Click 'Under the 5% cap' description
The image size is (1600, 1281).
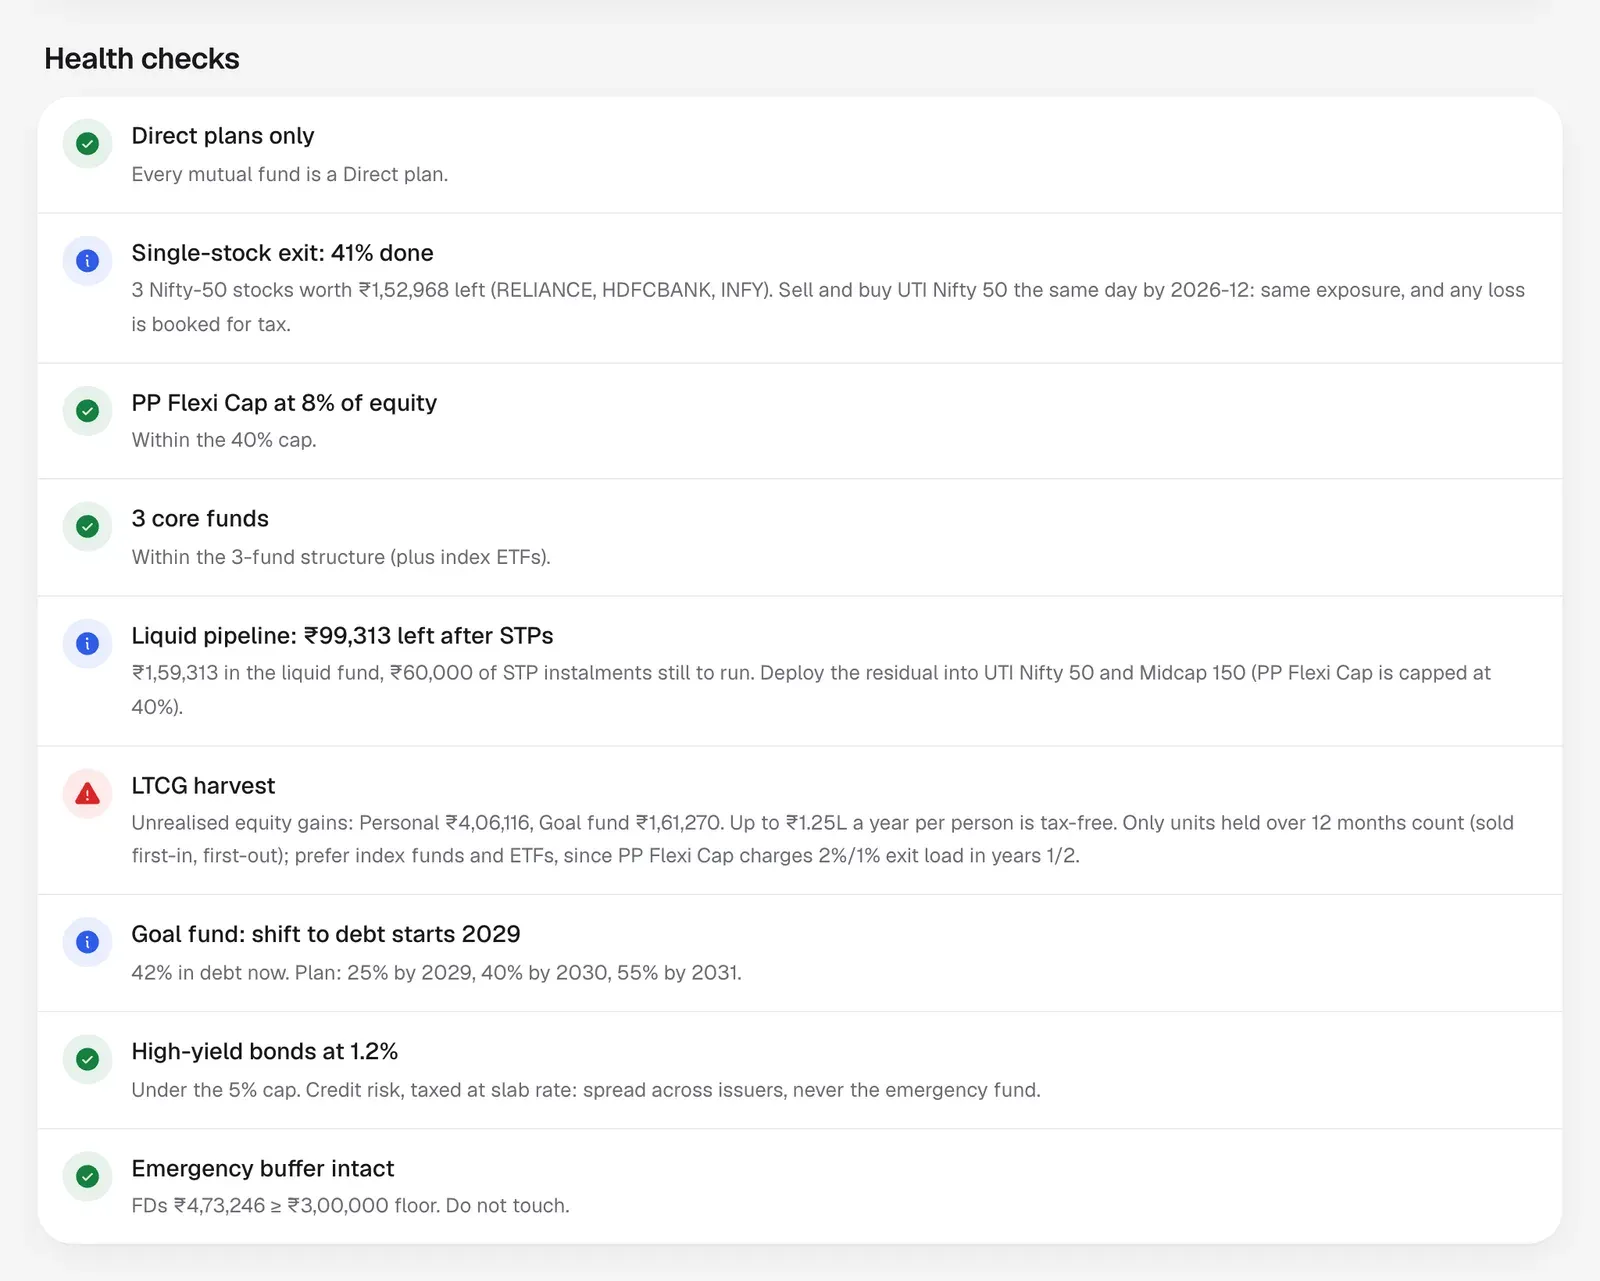[x=586, y=1090]
